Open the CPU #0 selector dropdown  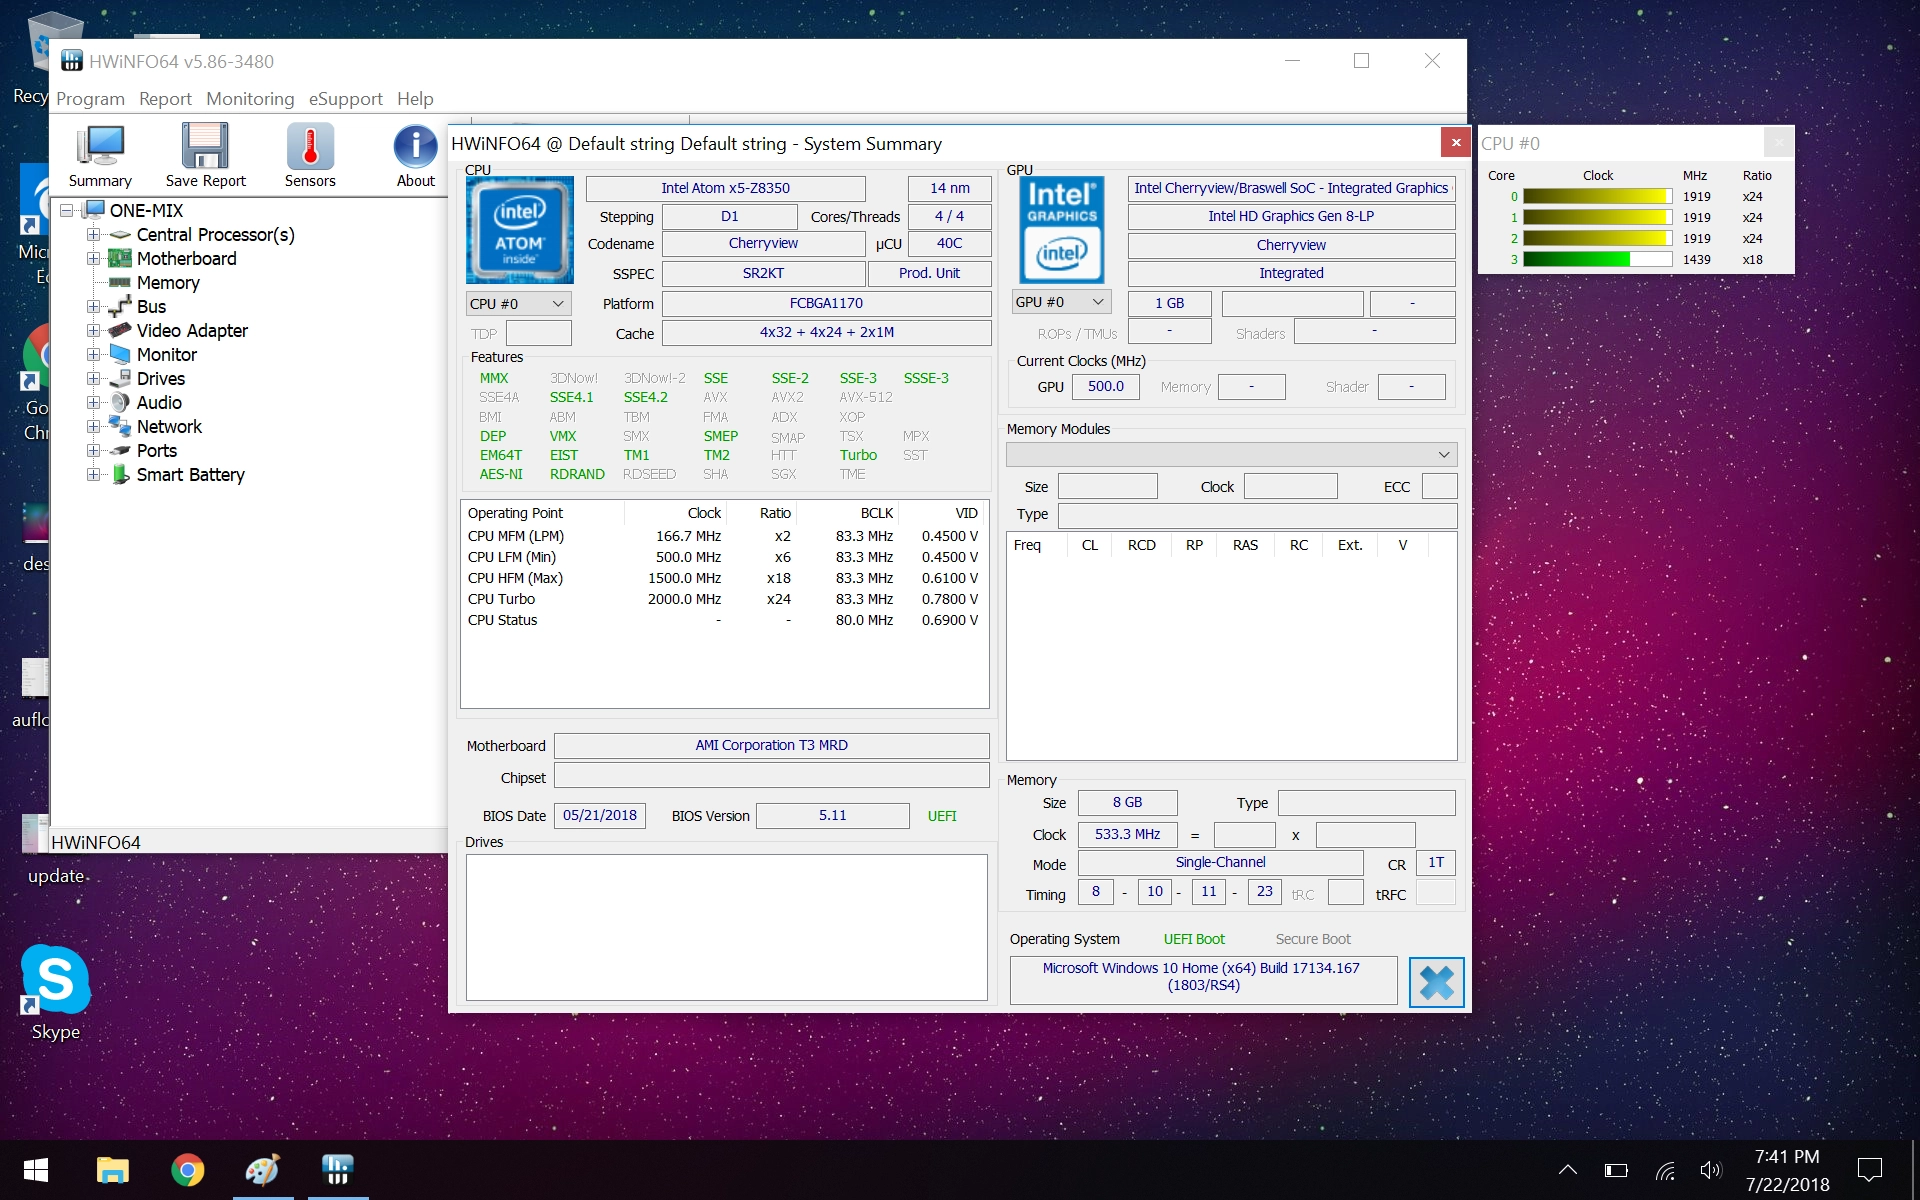coord(518,304)
